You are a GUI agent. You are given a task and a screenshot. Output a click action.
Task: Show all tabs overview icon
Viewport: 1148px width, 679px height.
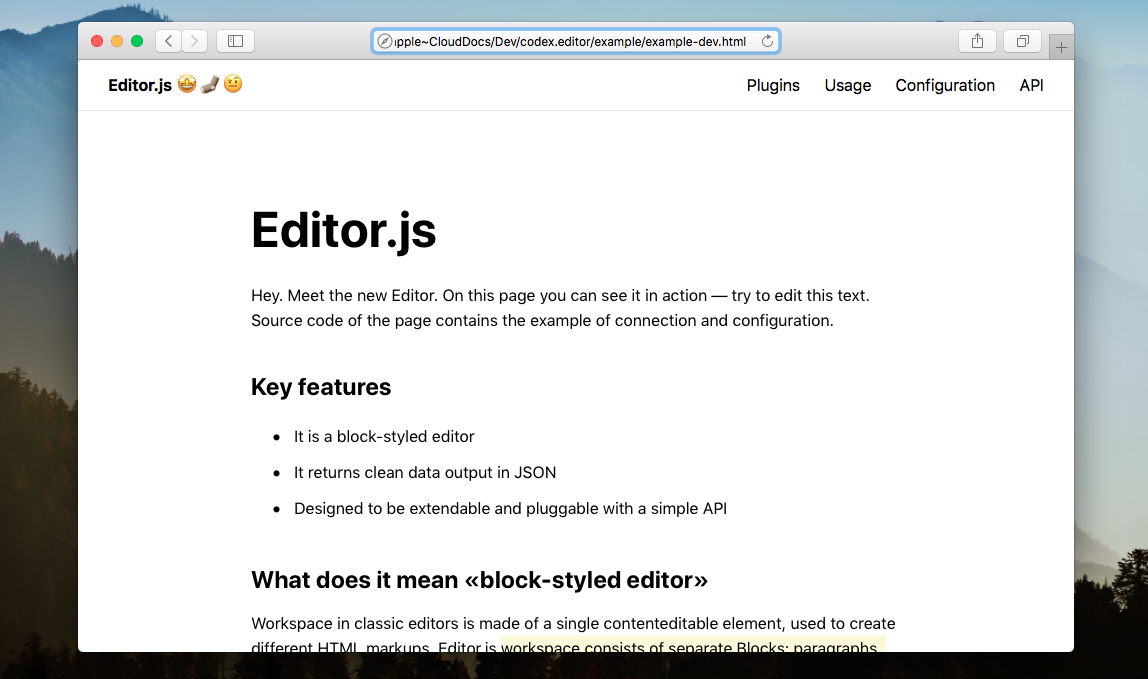click(1022, 41)
